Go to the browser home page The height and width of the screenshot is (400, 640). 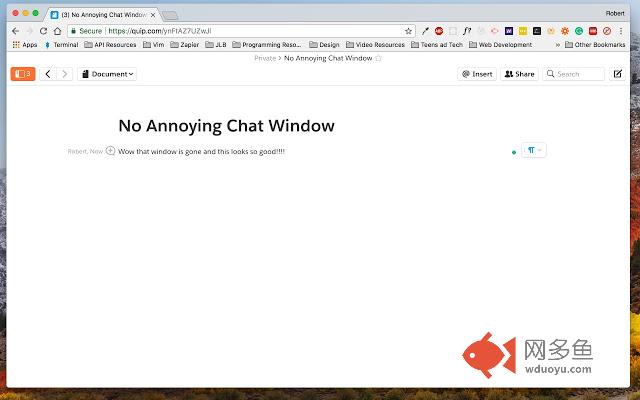pyautogui.click(x=58, y=31)
